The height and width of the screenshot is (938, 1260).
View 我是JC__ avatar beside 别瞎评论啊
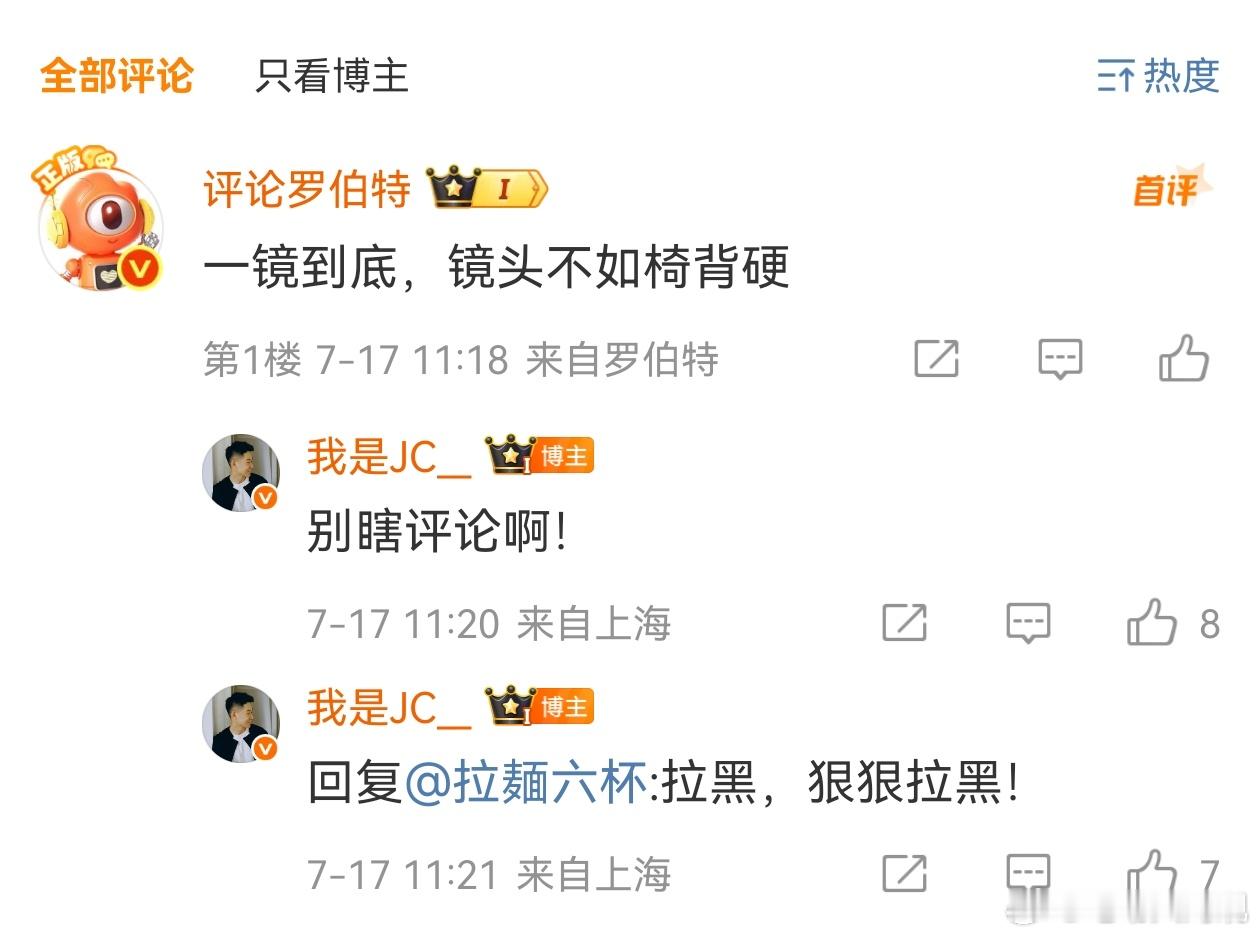(240, 472)
